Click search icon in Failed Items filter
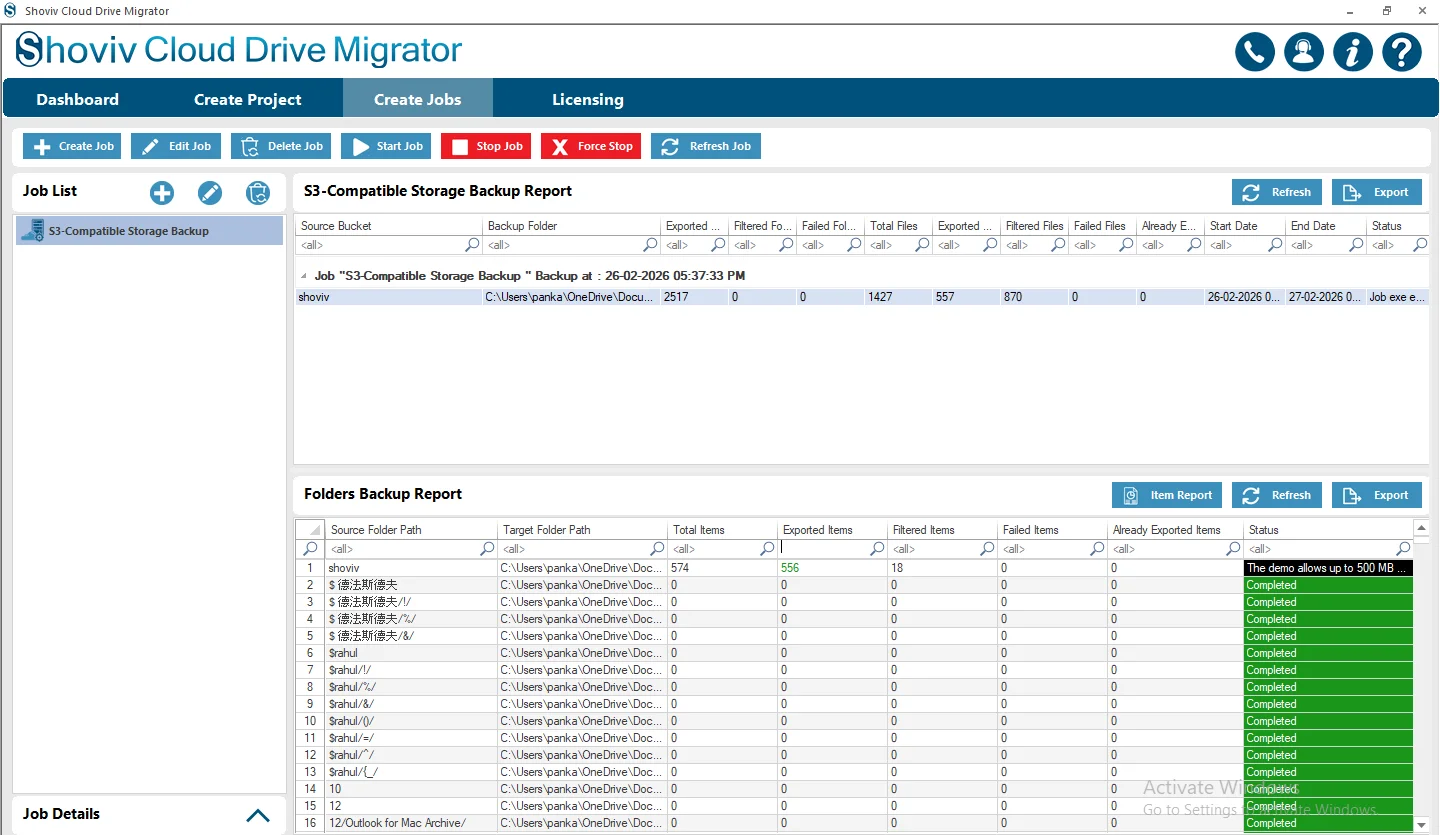This screenshot has height=835, width=1440. pyautogui.click(x=1097, y=549)
